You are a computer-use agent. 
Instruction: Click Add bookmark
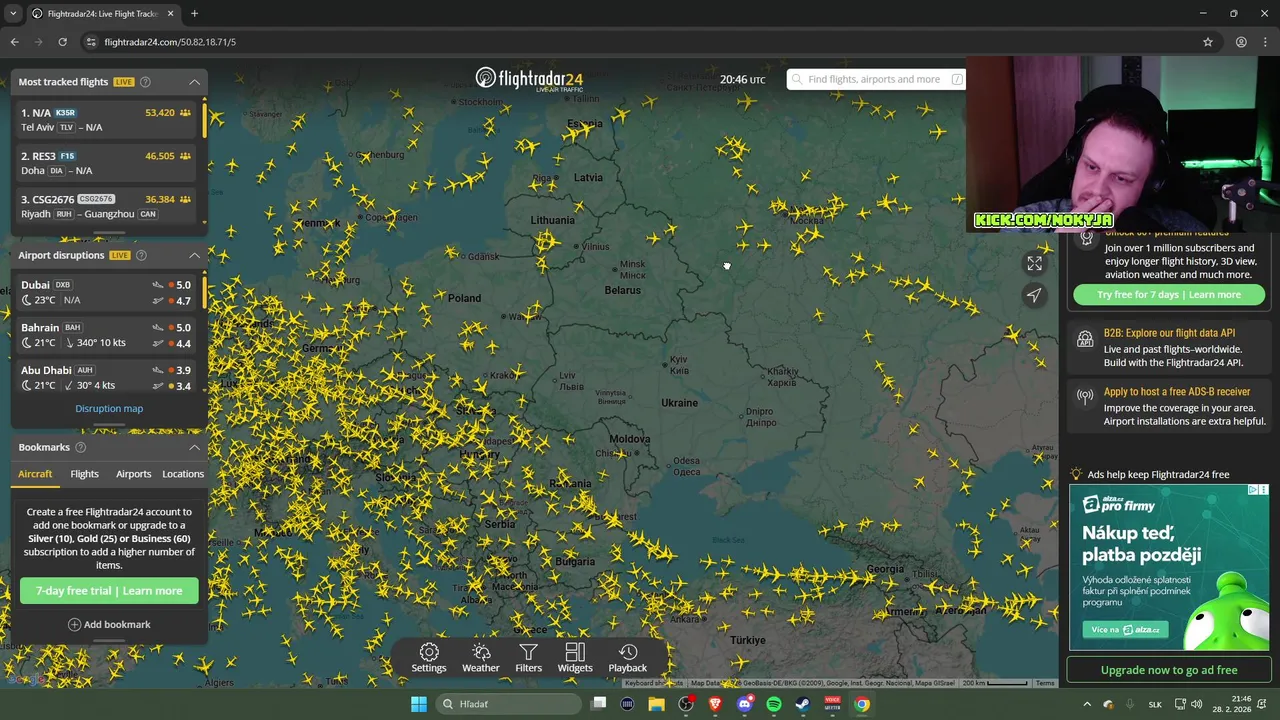tap(109, 624)
